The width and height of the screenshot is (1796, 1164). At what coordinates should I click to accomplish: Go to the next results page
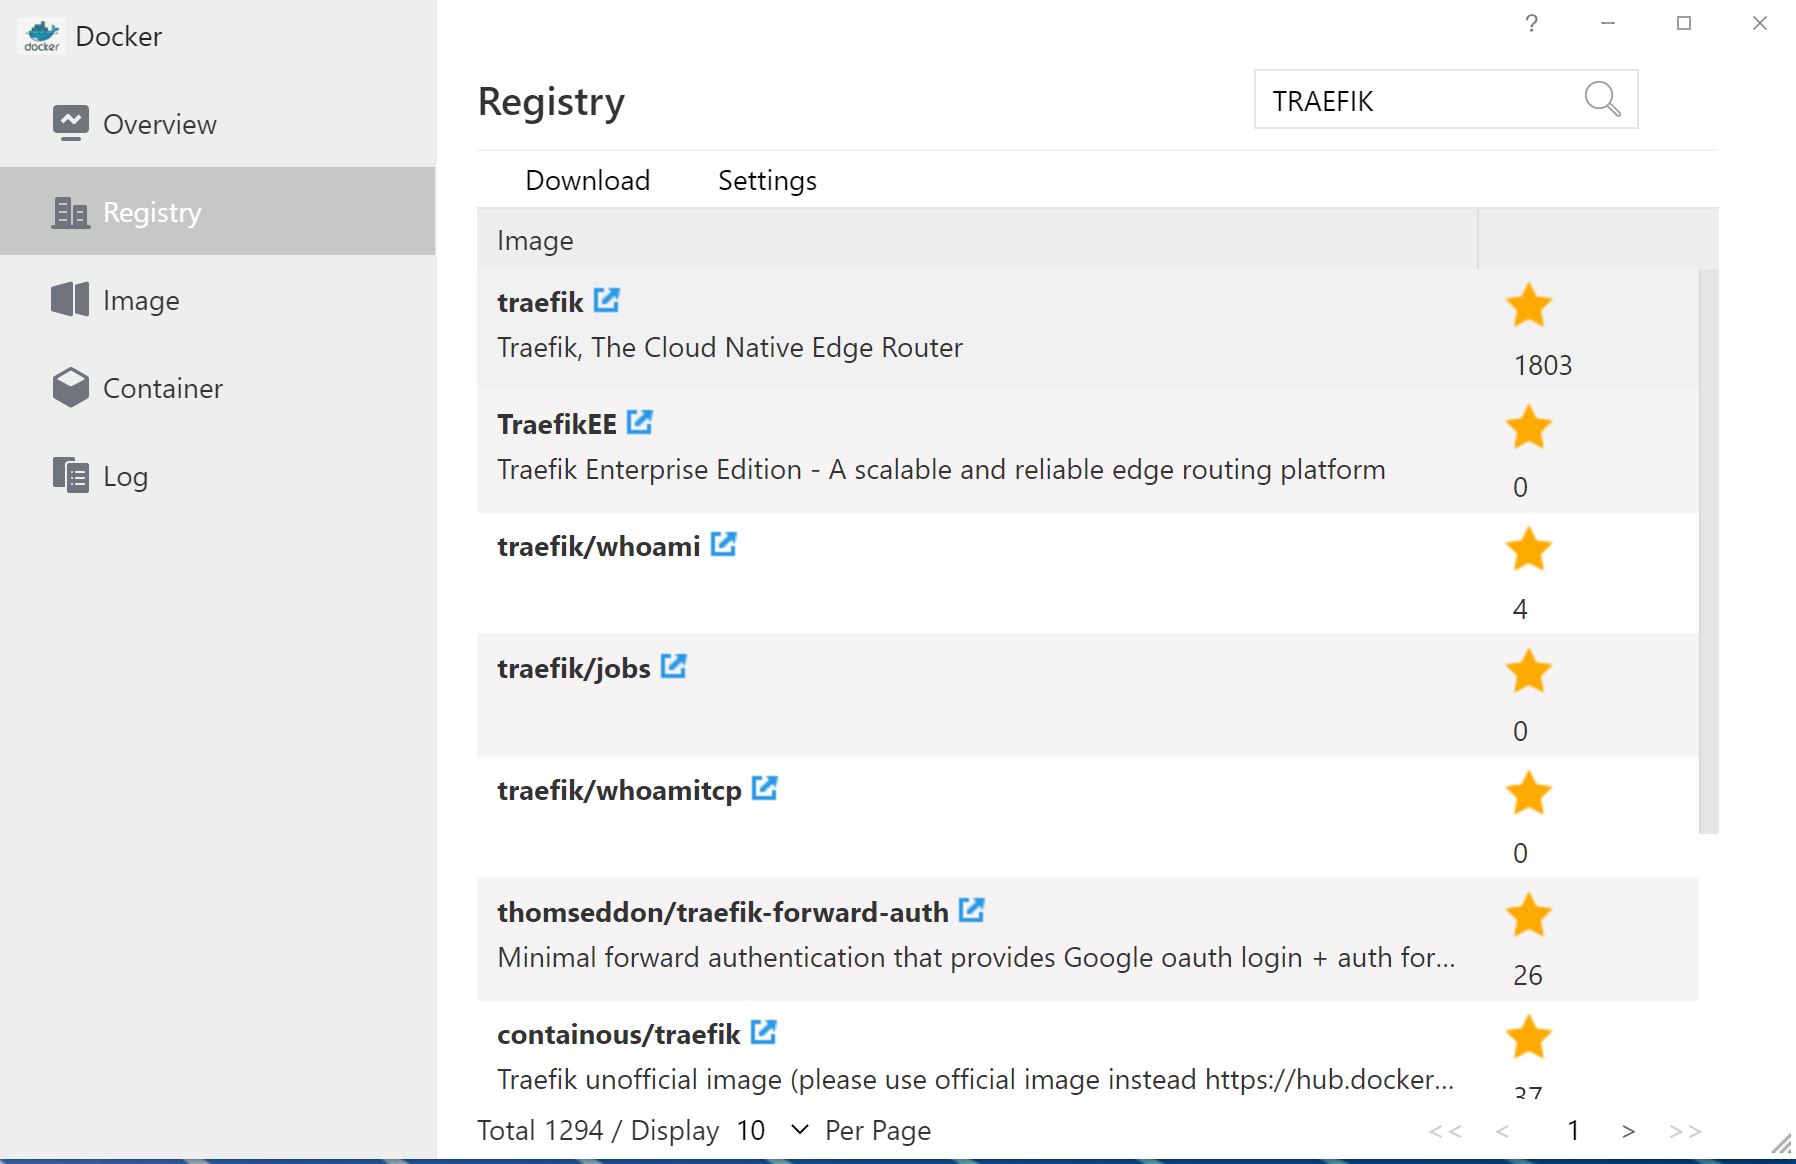(1628, 1131)
